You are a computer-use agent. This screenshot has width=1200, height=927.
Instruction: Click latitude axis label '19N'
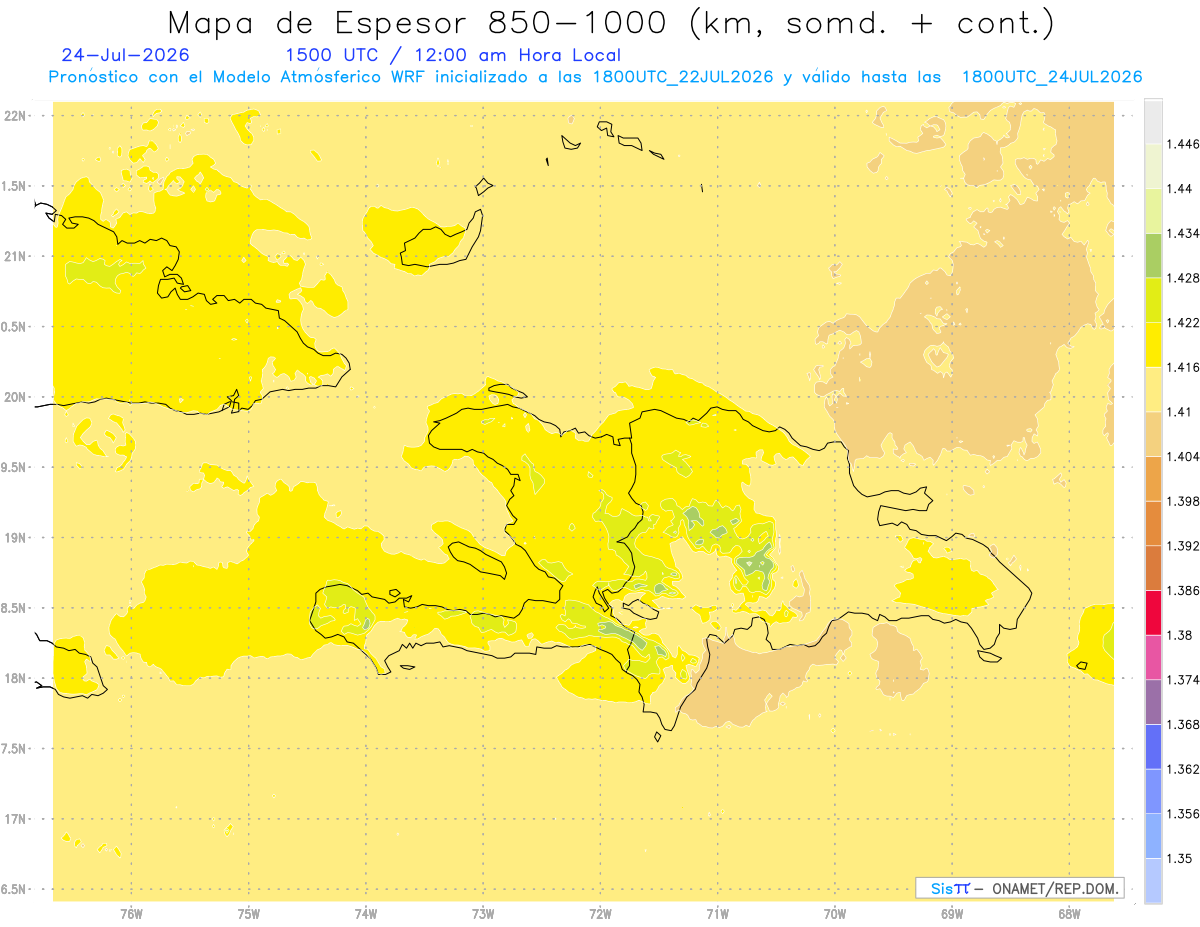(x=17, y=538)
